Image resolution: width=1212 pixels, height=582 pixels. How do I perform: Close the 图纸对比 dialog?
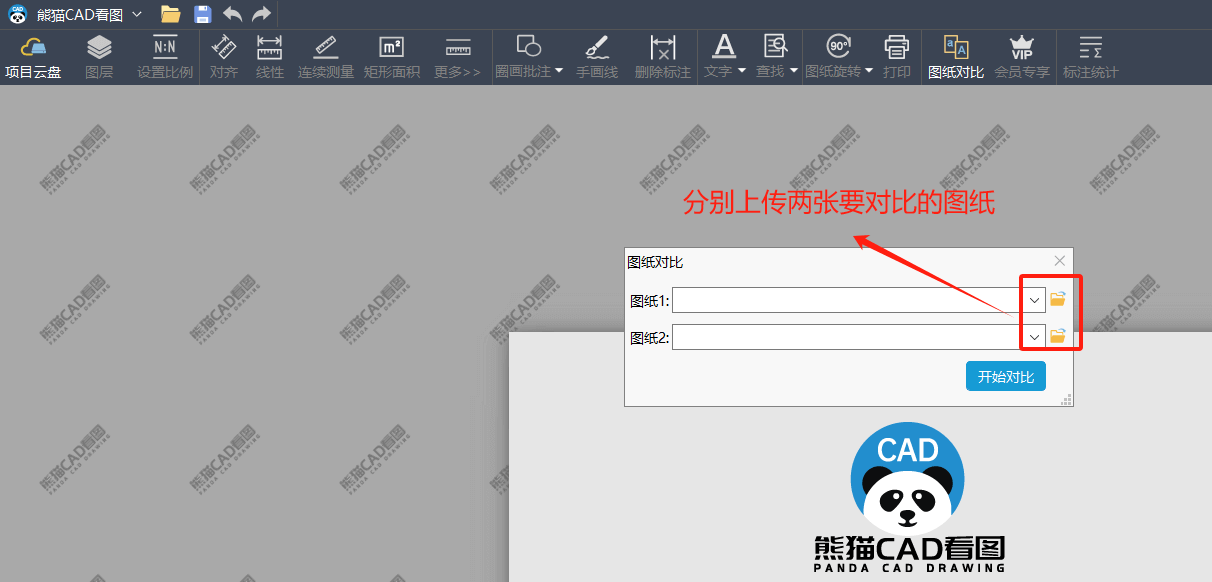[x=1060, y=260]
